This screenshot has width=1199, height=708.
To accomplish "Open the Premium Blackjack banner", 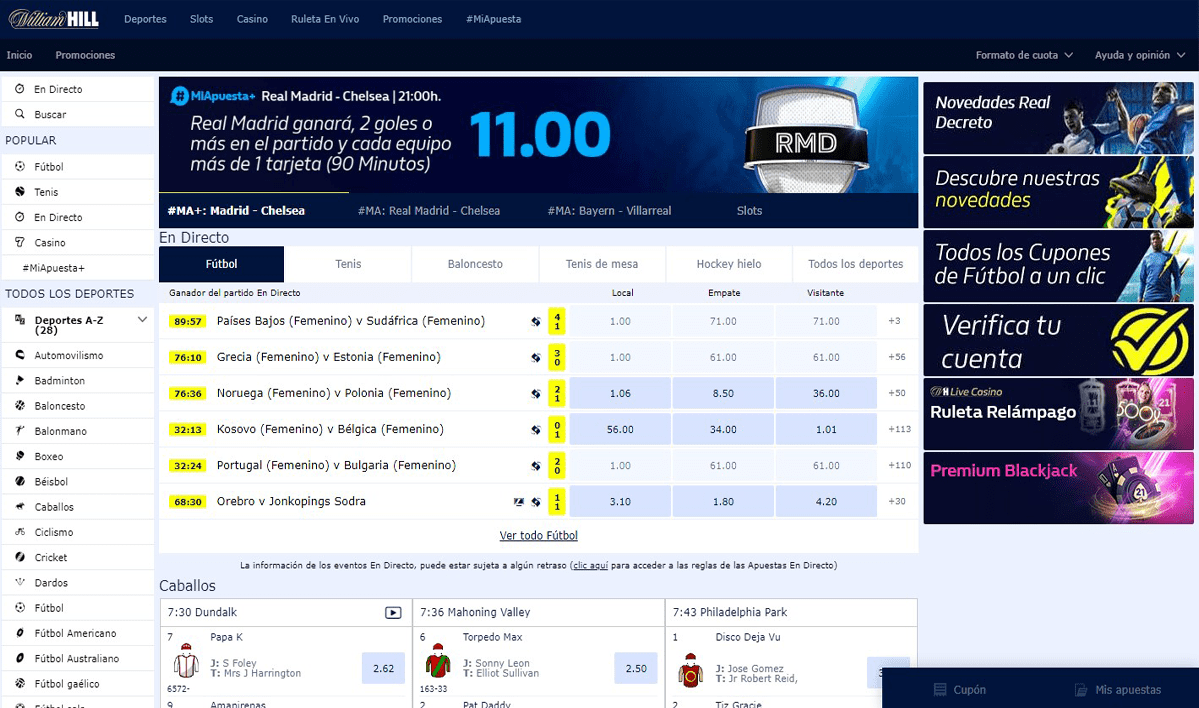I will (x=1058, y=488).
